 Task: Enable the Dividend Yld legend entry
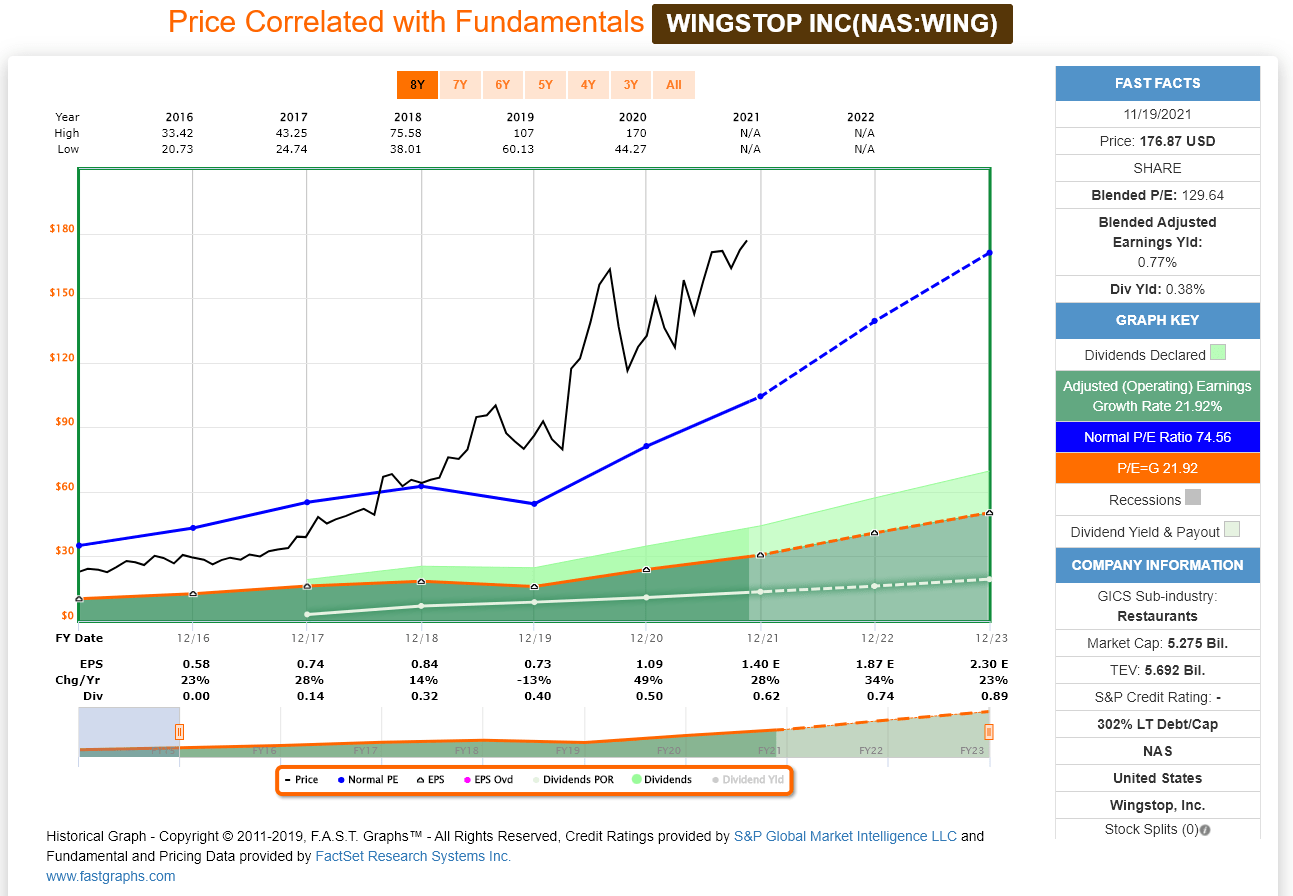(x=748, y=780)
